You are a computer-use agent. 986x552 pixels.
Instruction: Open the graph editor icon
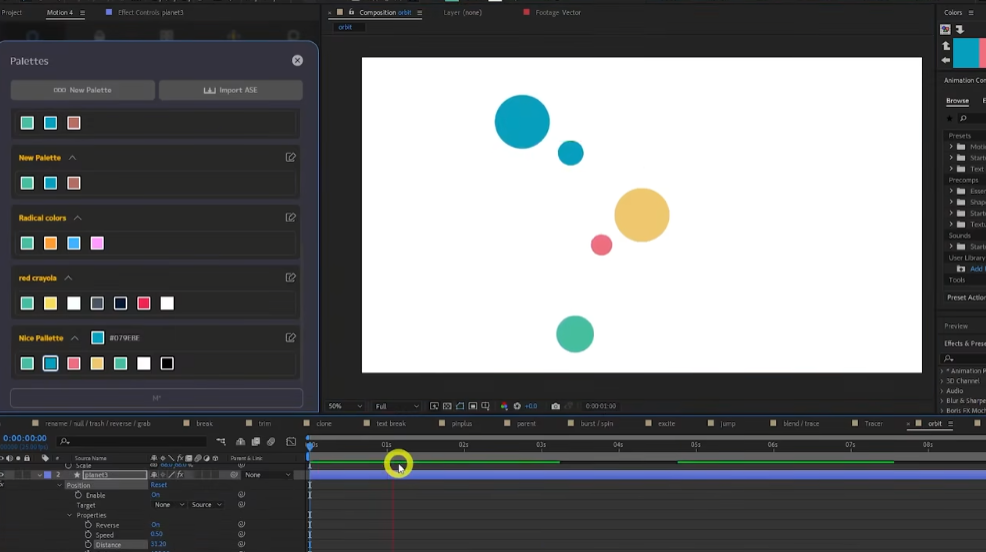291,442
